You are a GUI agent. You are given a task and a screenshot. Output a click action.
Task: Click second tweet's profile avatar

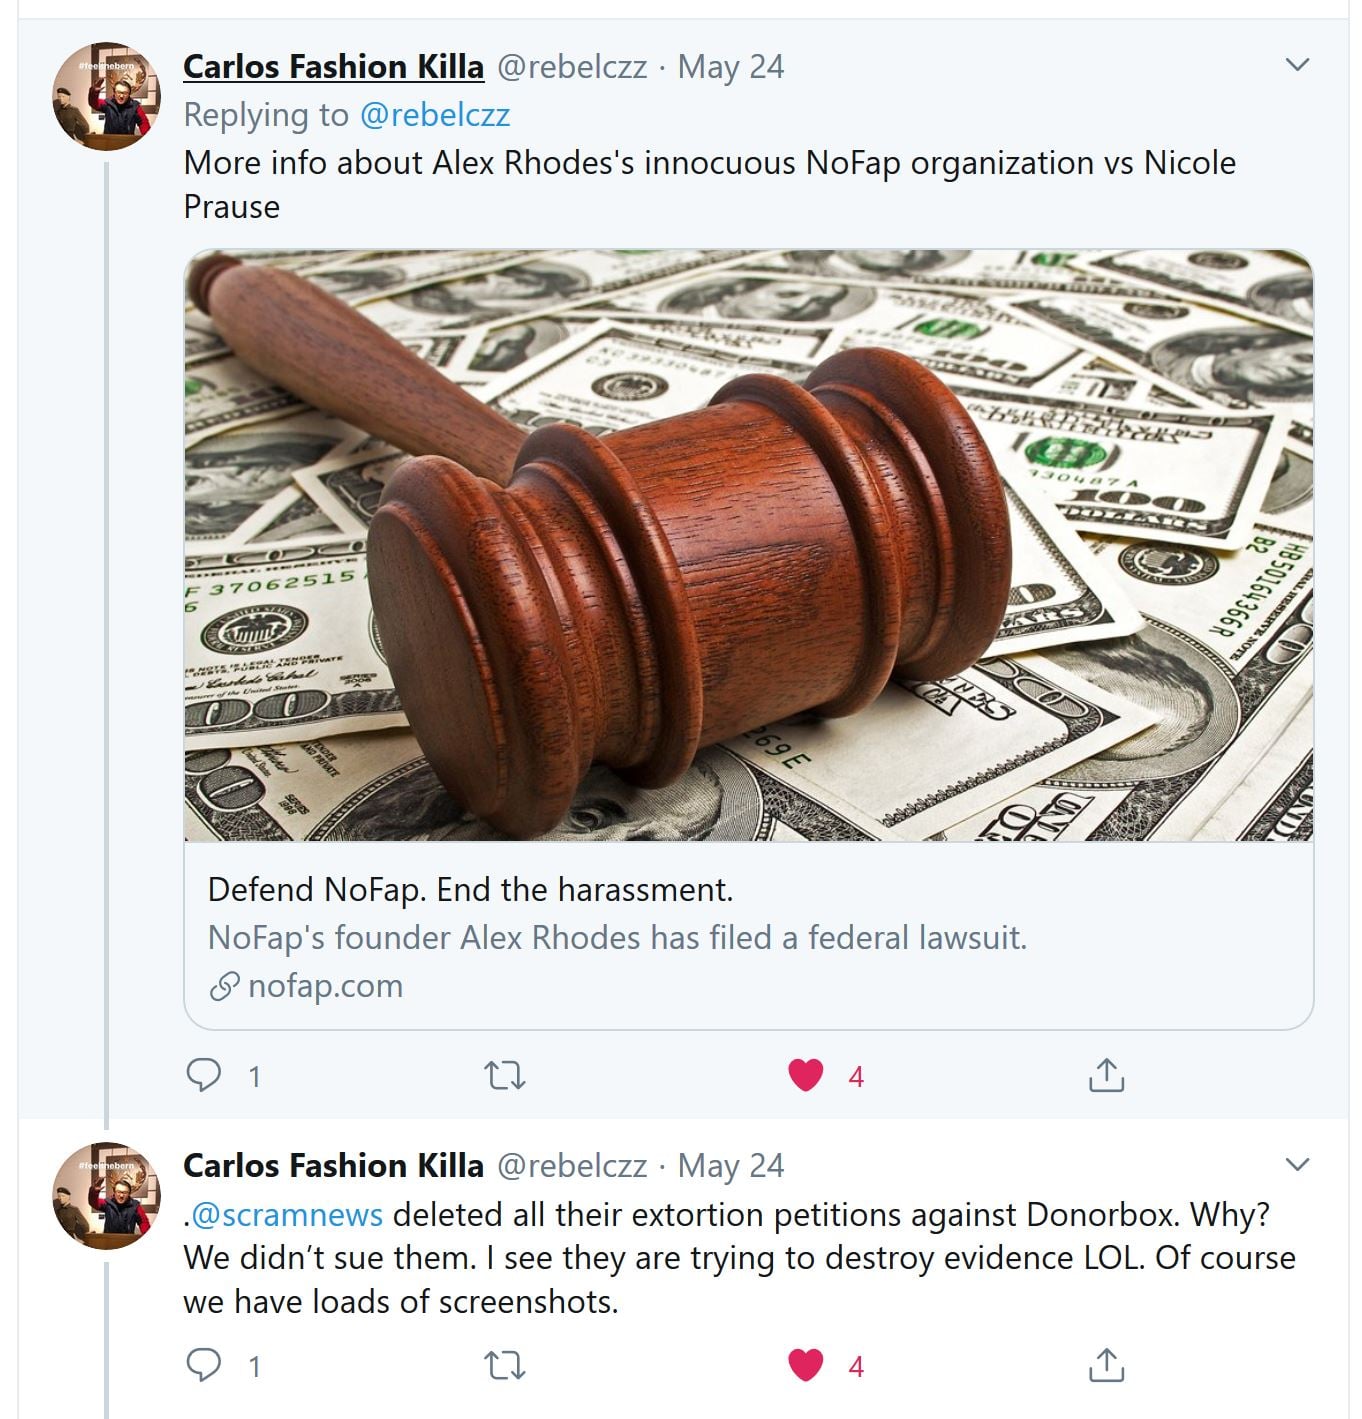106,1196
